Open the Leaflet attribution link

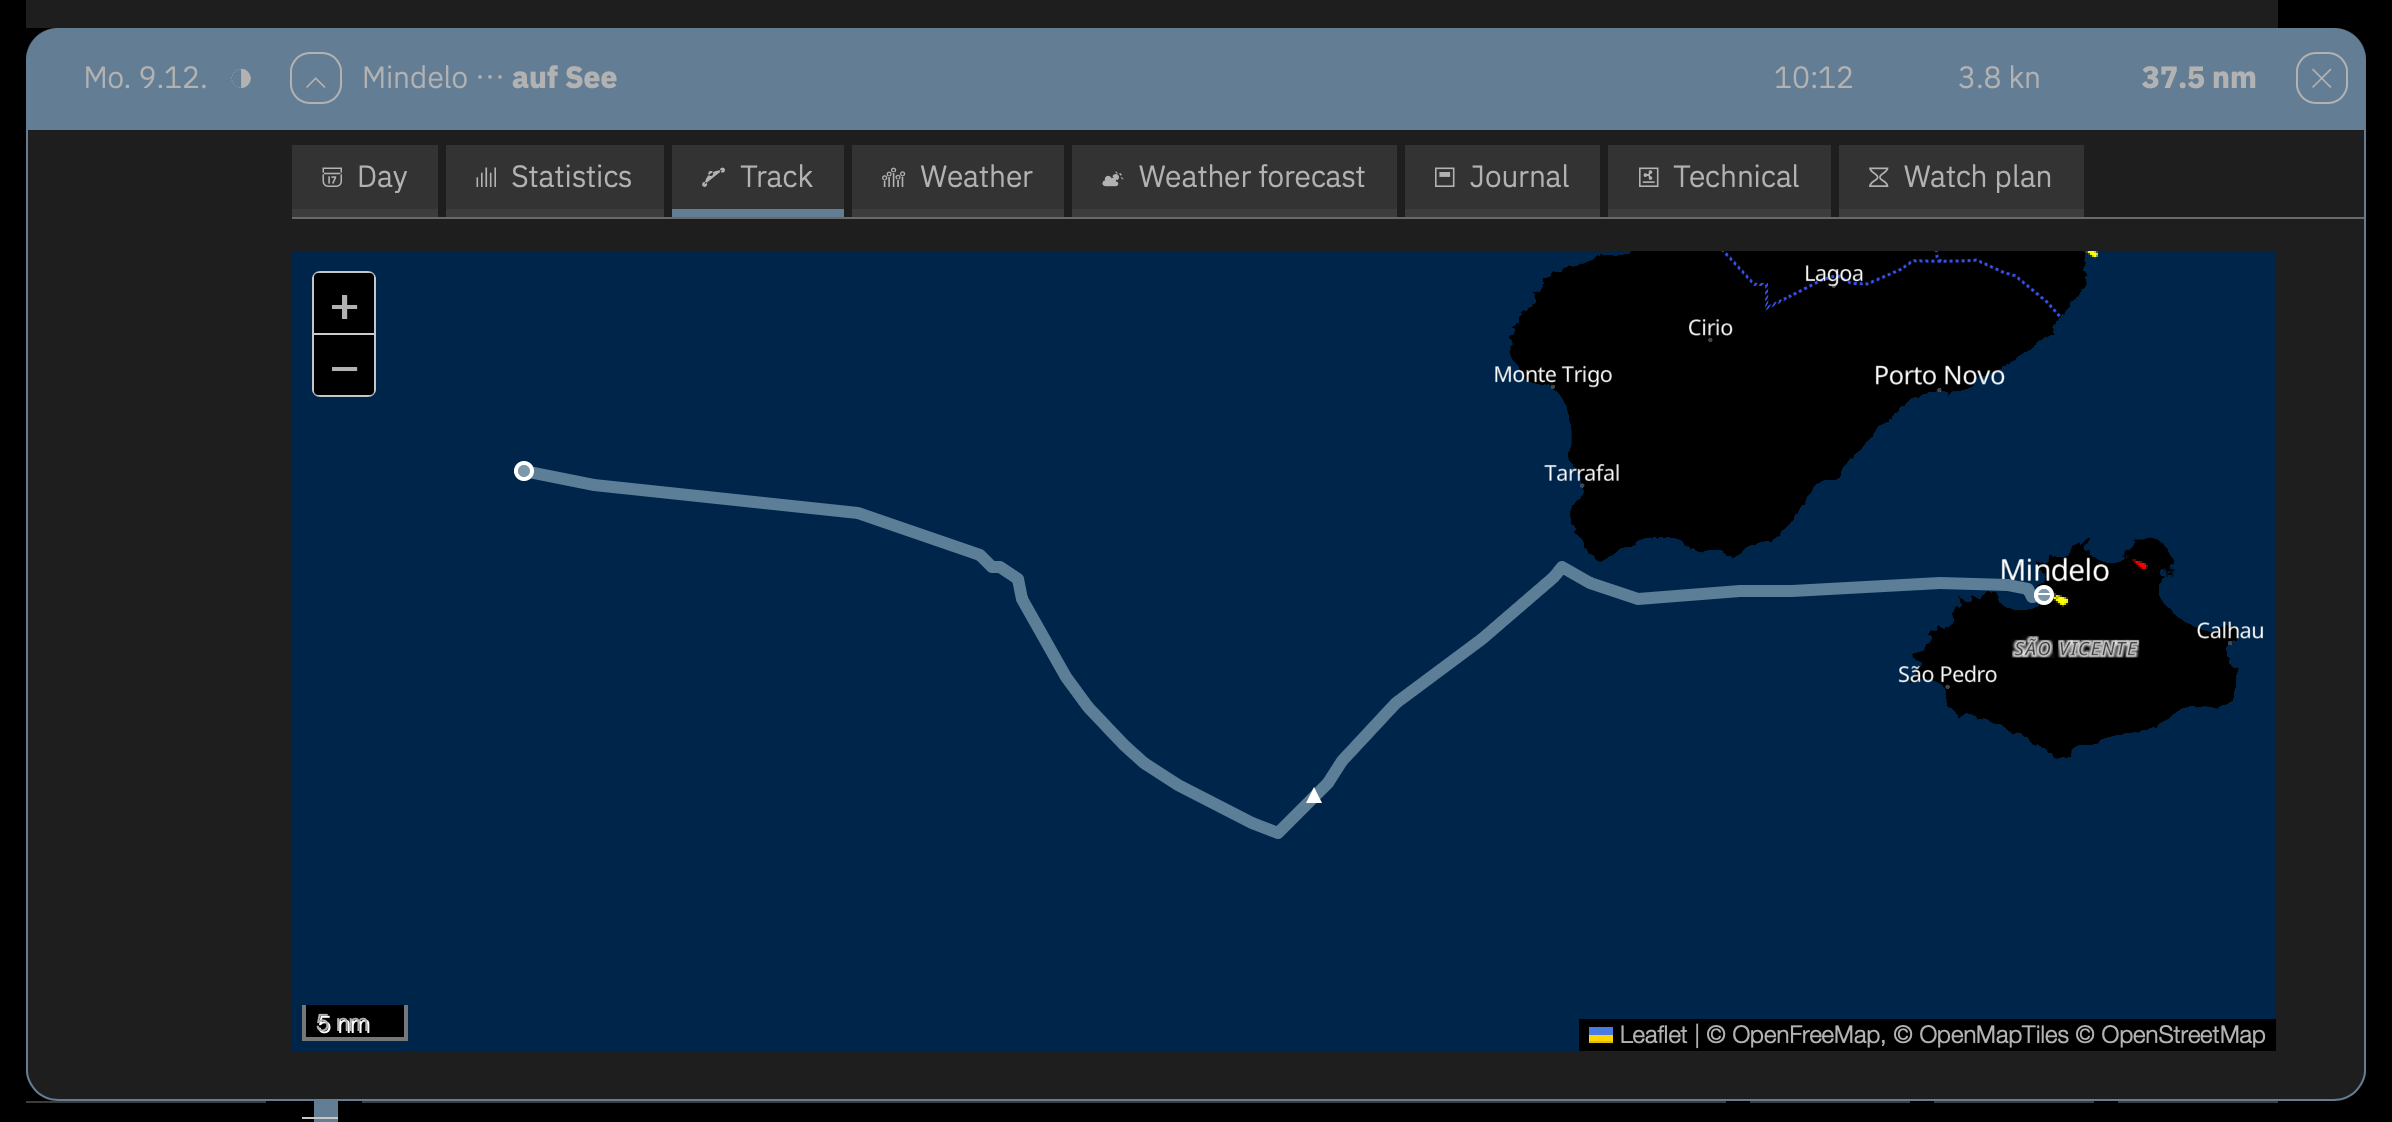coord(1652,1035)
